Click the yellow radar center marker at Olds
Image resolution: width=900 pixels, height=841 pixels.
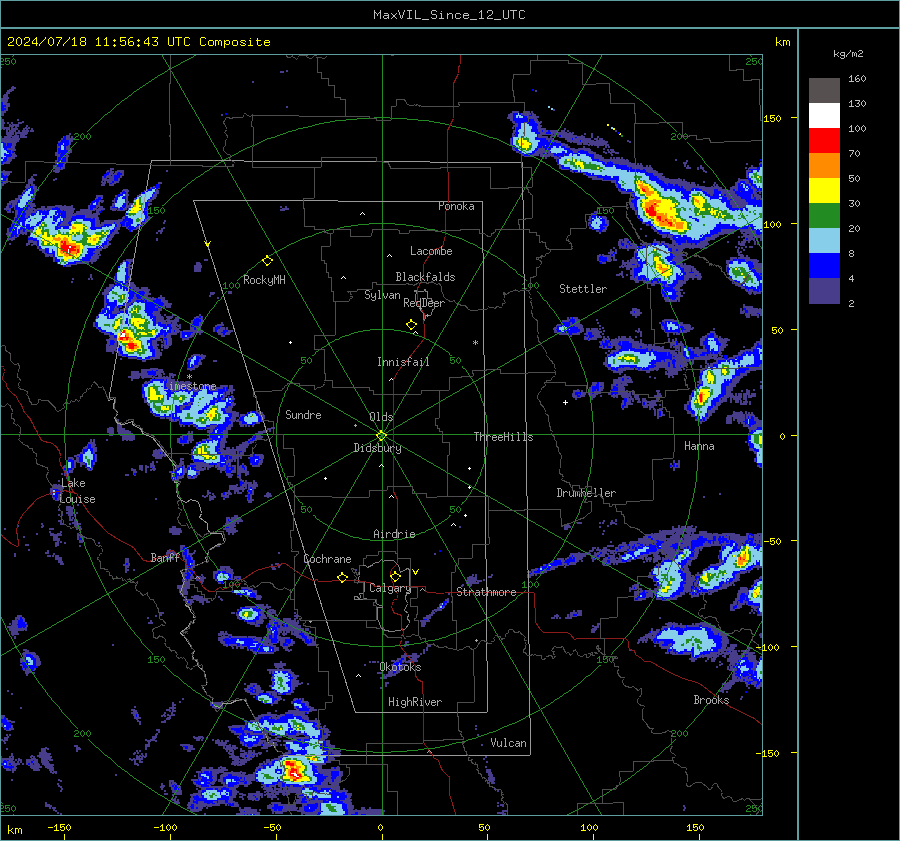coord(382,436)
